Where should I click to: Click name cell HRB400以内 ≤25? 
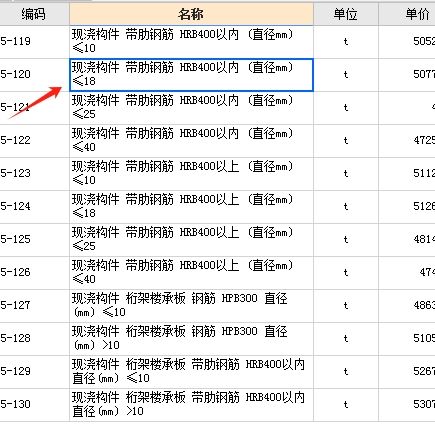(191, 108)
